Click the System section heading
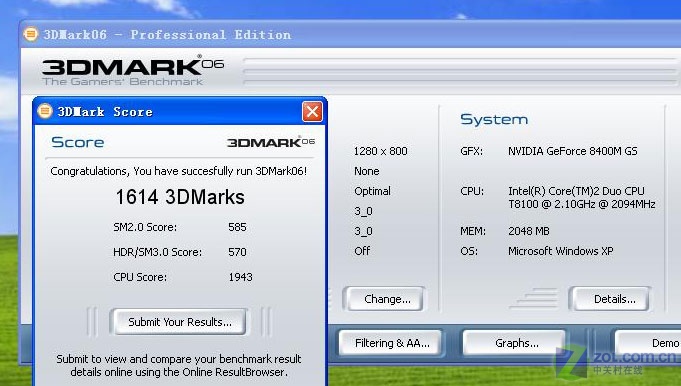The height and width of the screenshot is (386, 681). tap(494, 119)
